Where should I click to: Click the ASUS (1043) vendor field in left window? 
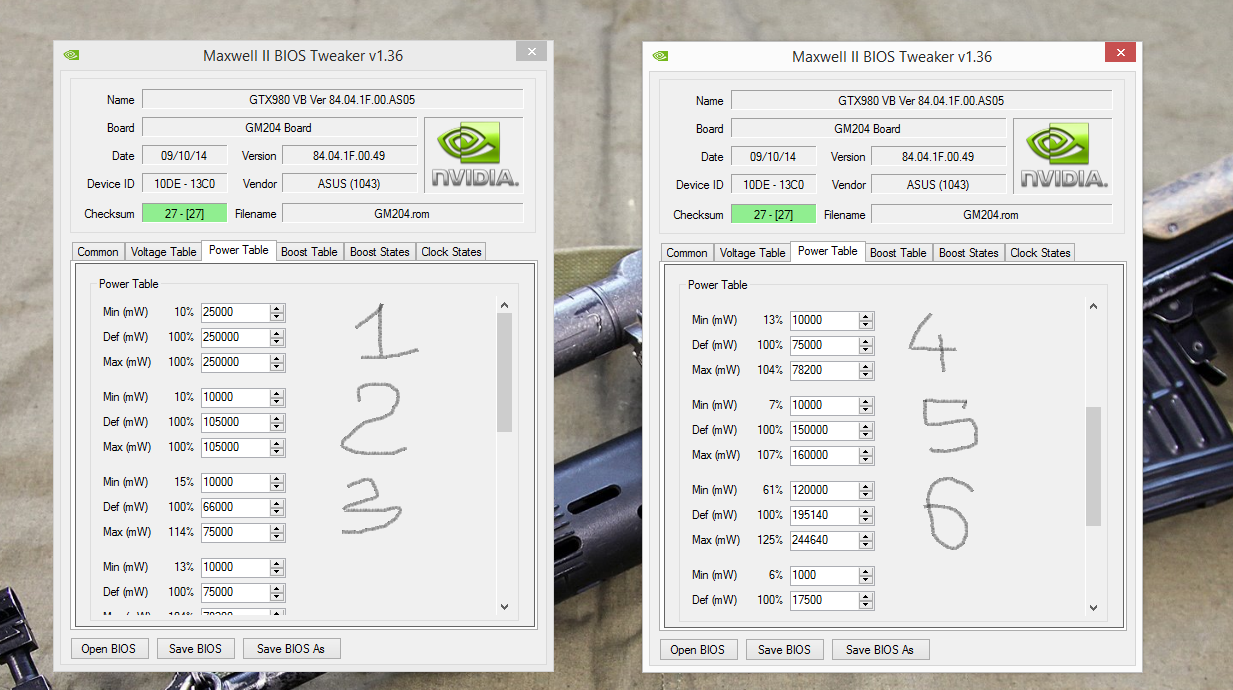349,183
